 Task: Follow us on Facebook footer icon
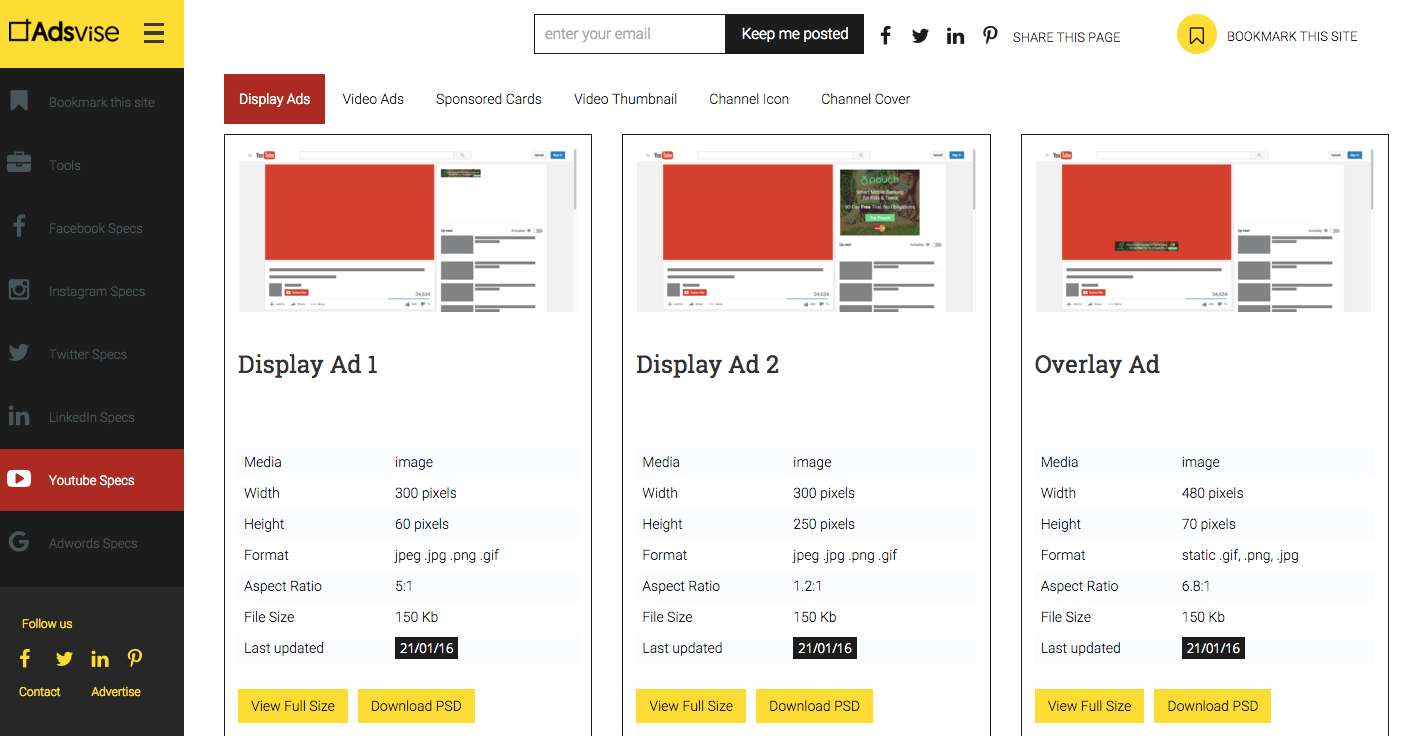[25, 658]
